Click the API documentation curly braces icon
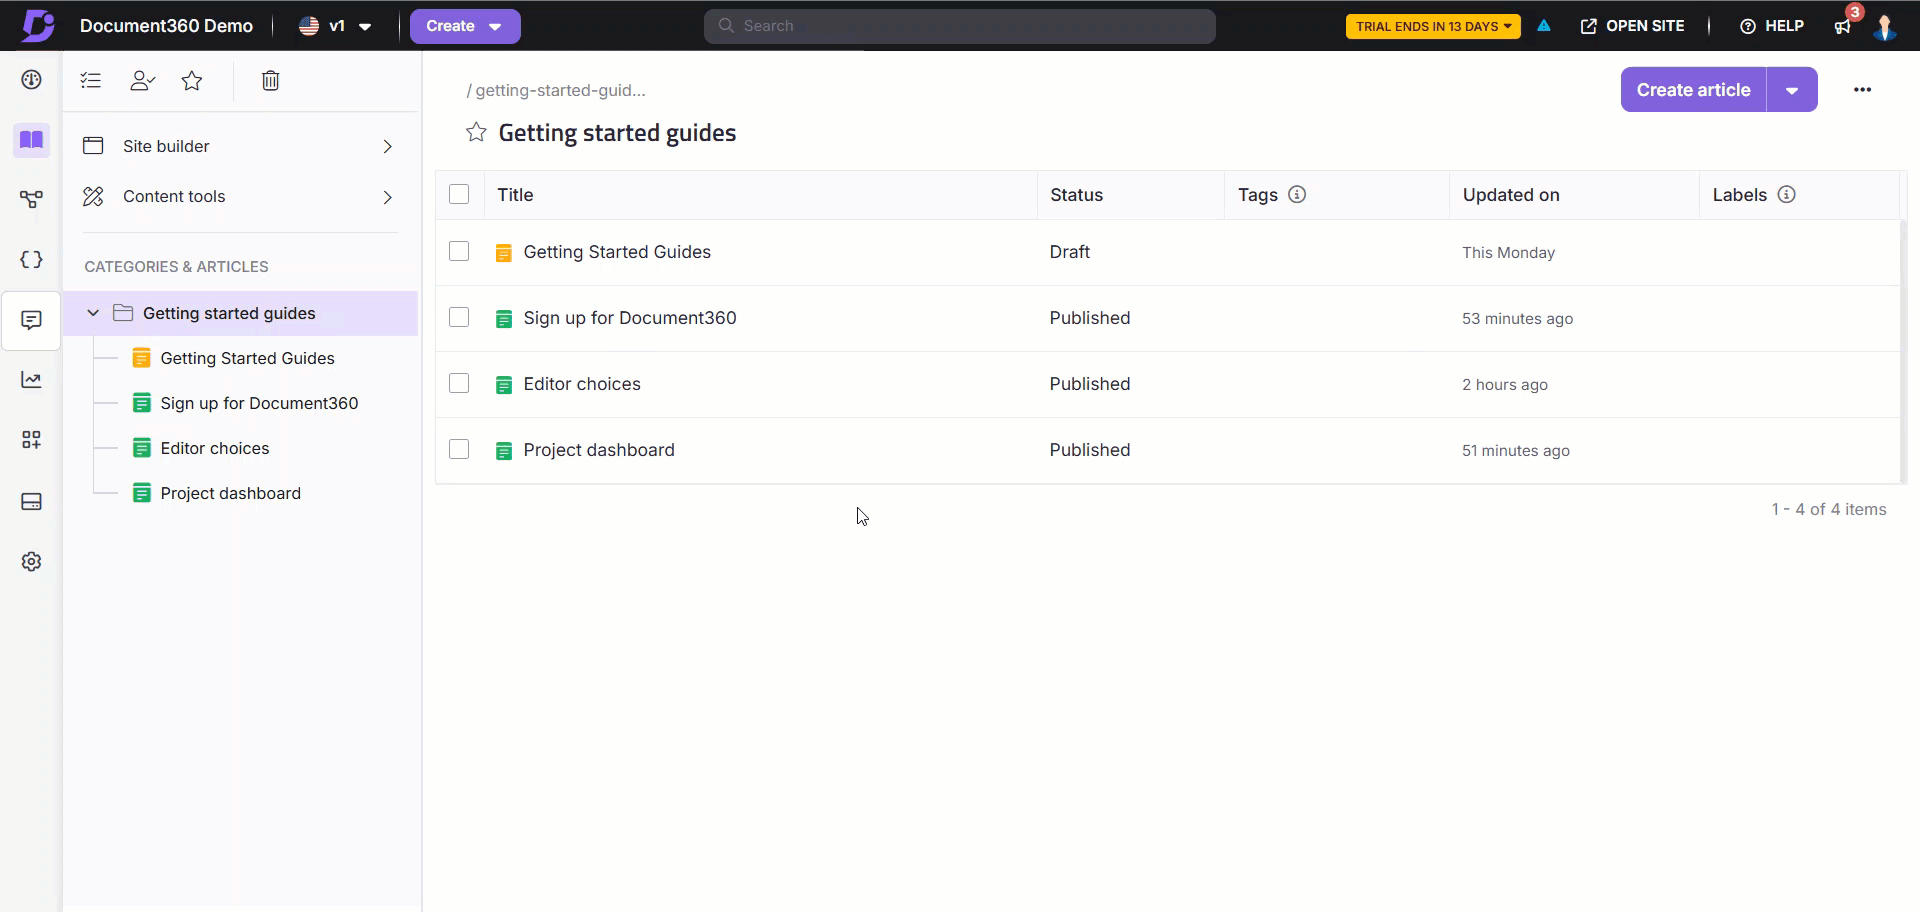The image size is (1920, 912). pyautogui.click(x=31, y=260)
